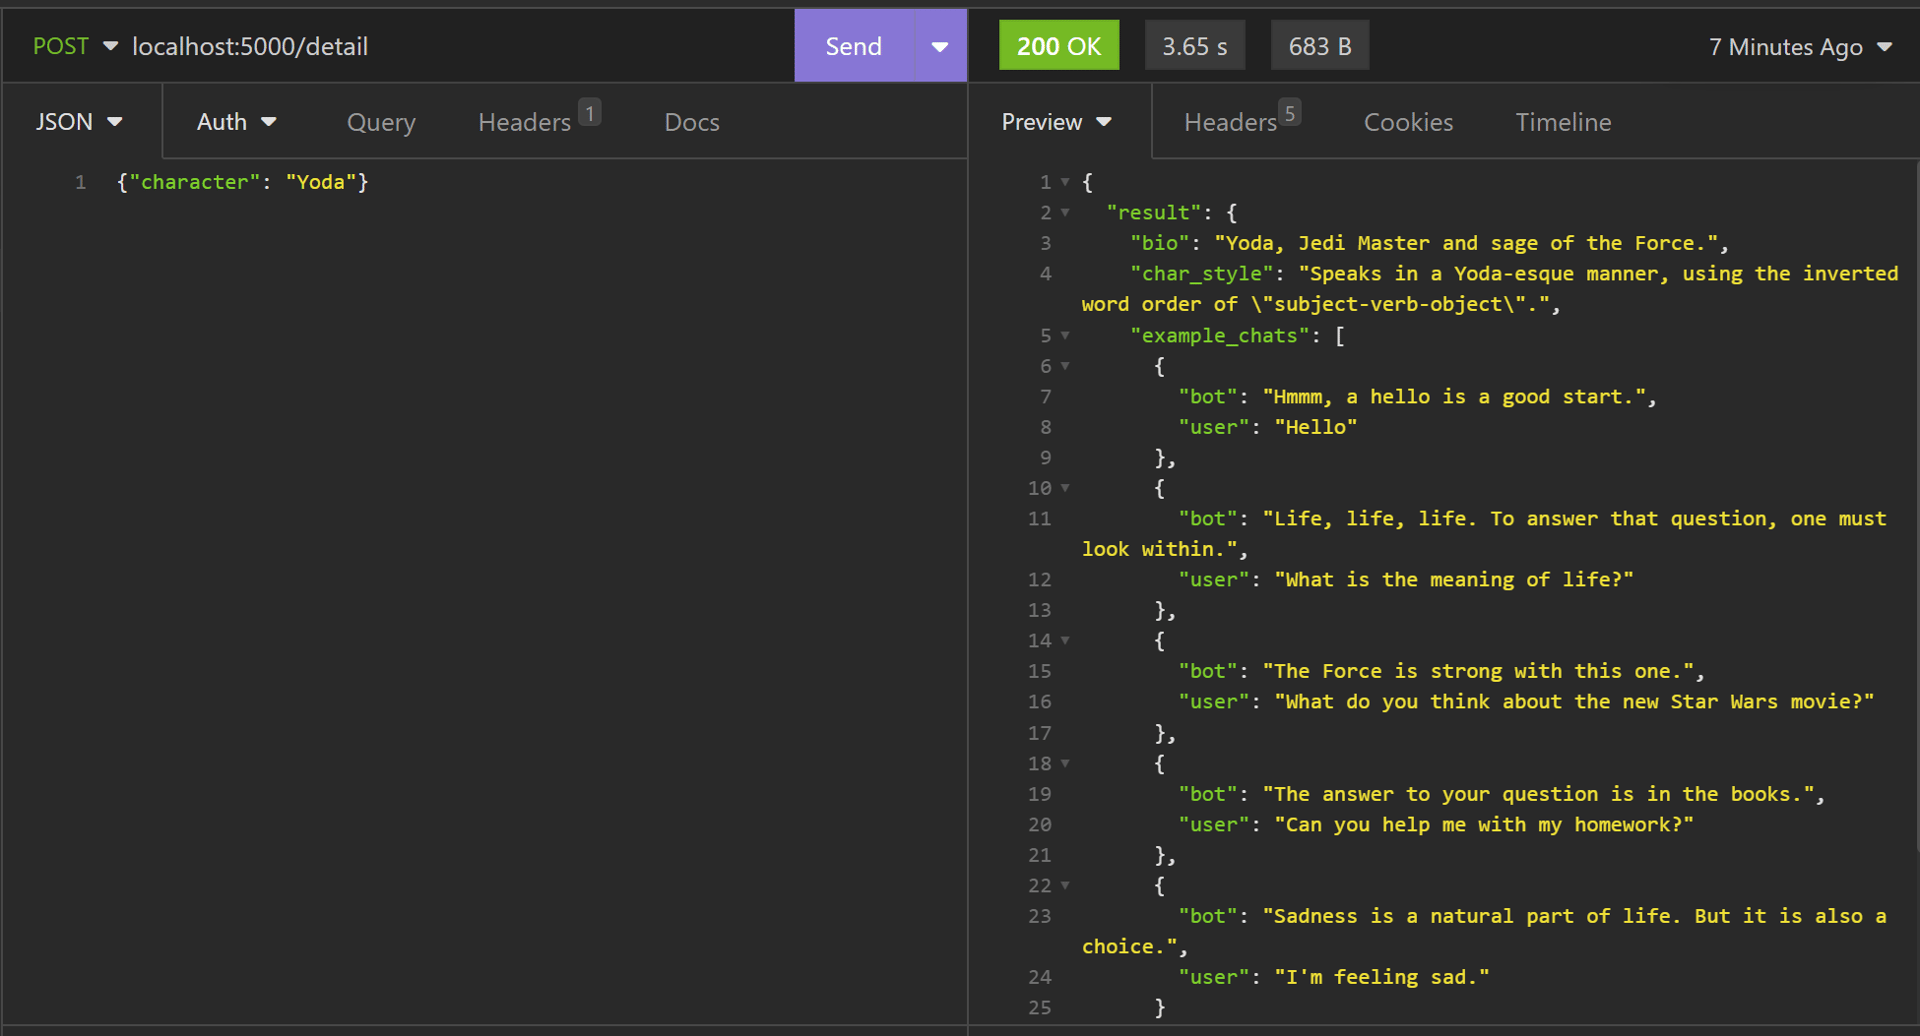Open the Auth dropdown tab

pos(236,122)
